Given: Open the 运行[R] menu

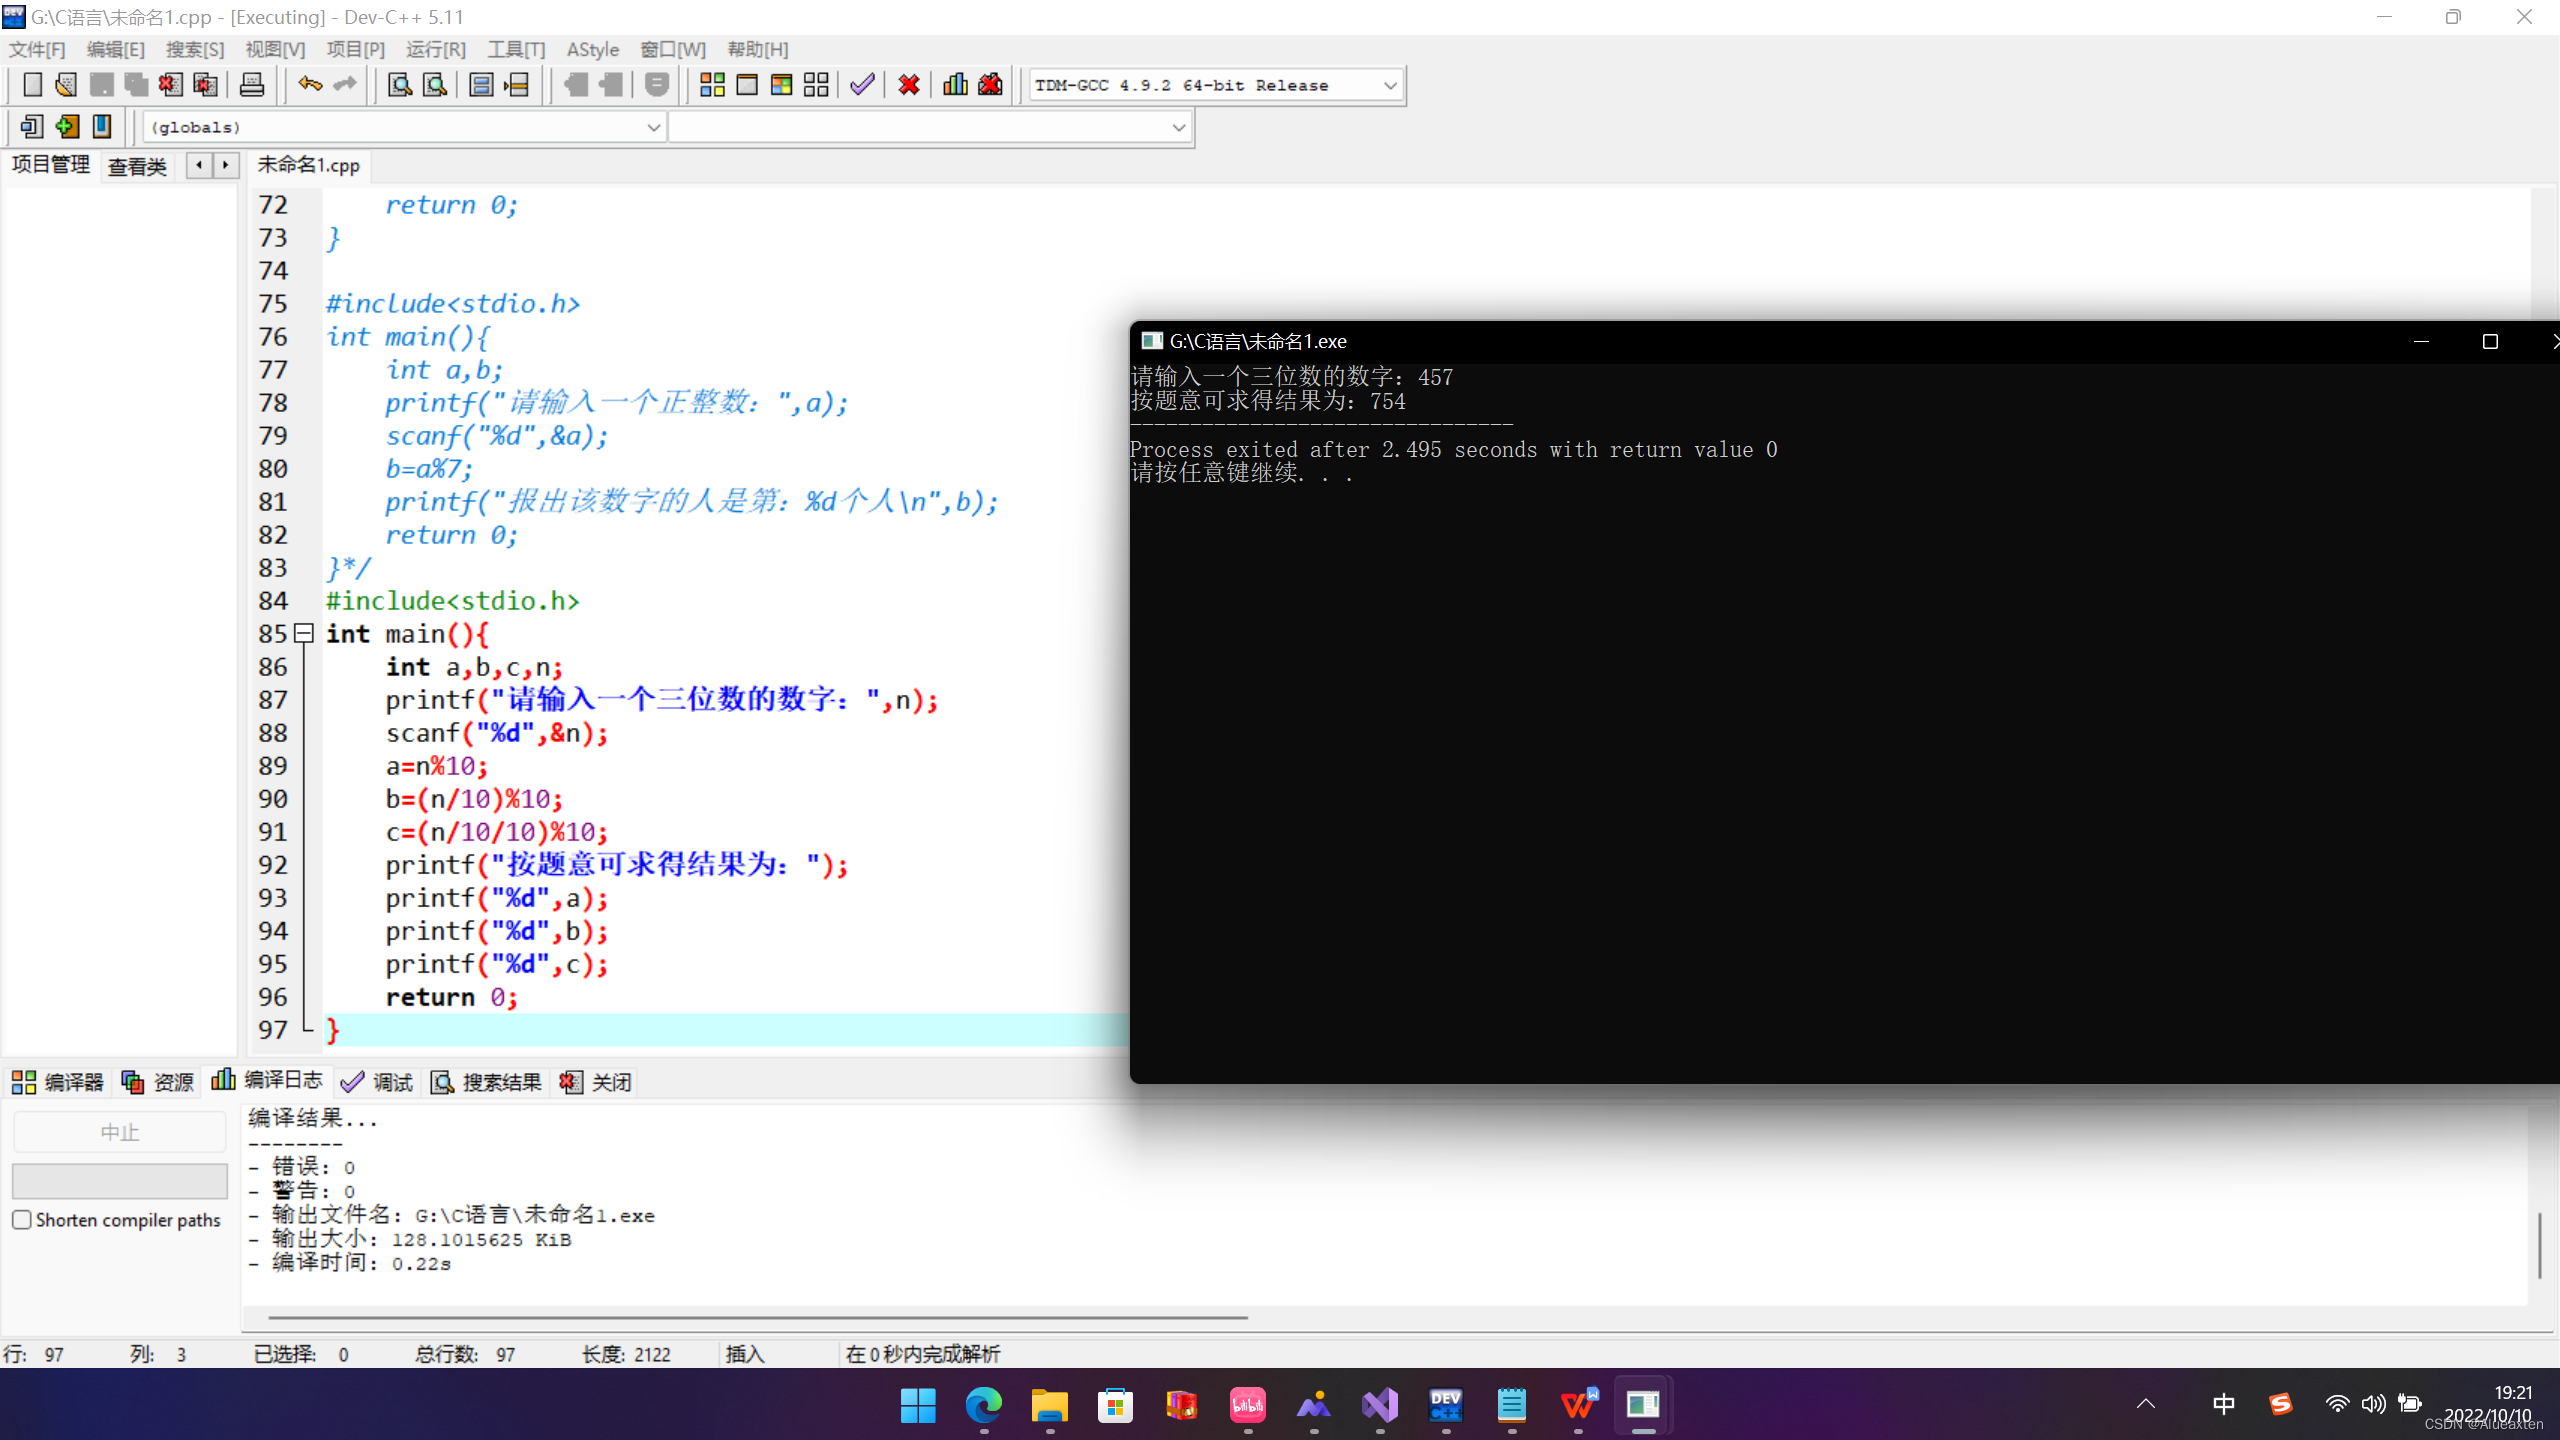Looking at the screenshot, I should click(x=435, y=49).
